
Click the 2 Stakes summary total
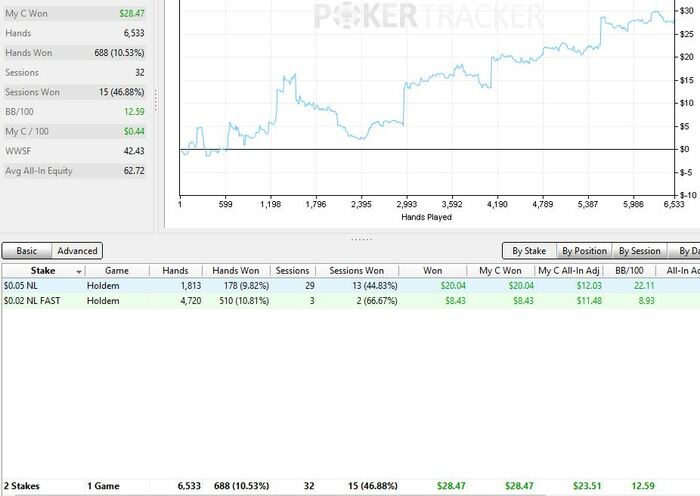point(22,486)
